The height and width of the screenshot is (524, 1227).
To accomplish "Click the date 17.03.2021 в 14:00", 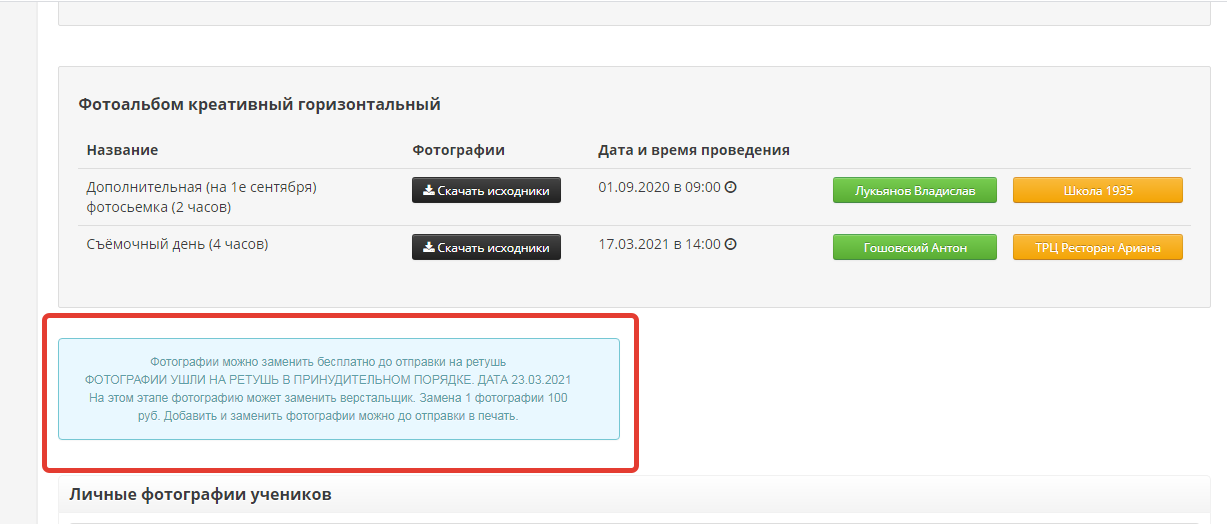I will click(659, 244).
